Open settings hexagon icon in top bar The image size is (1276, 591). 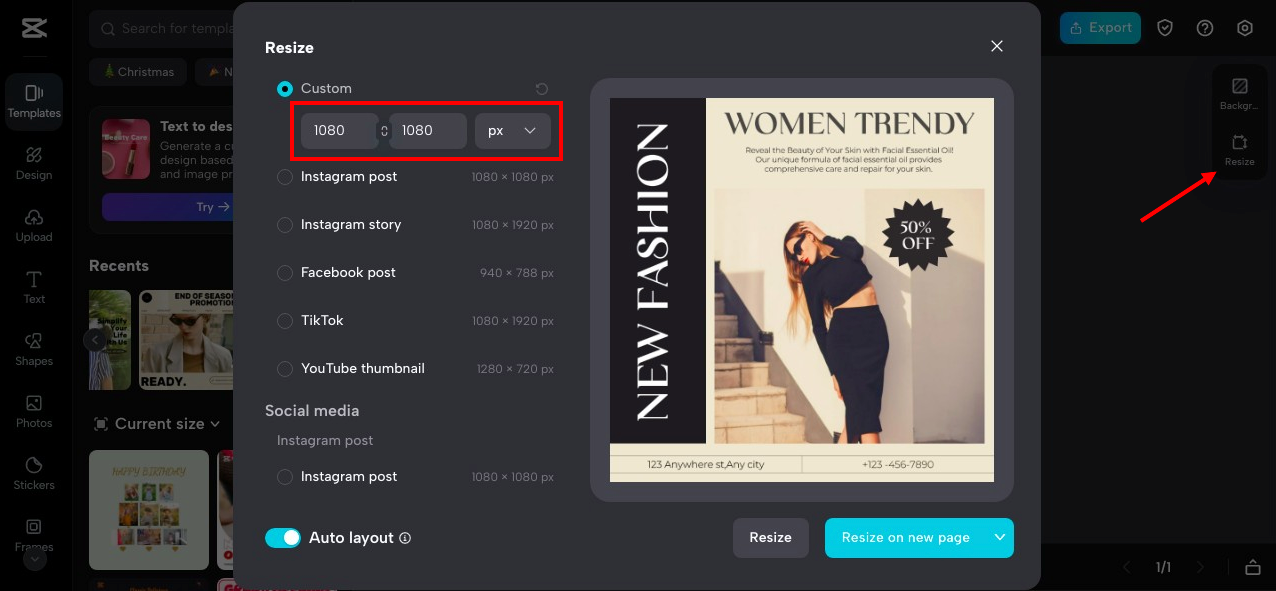tap(1245, 28)
